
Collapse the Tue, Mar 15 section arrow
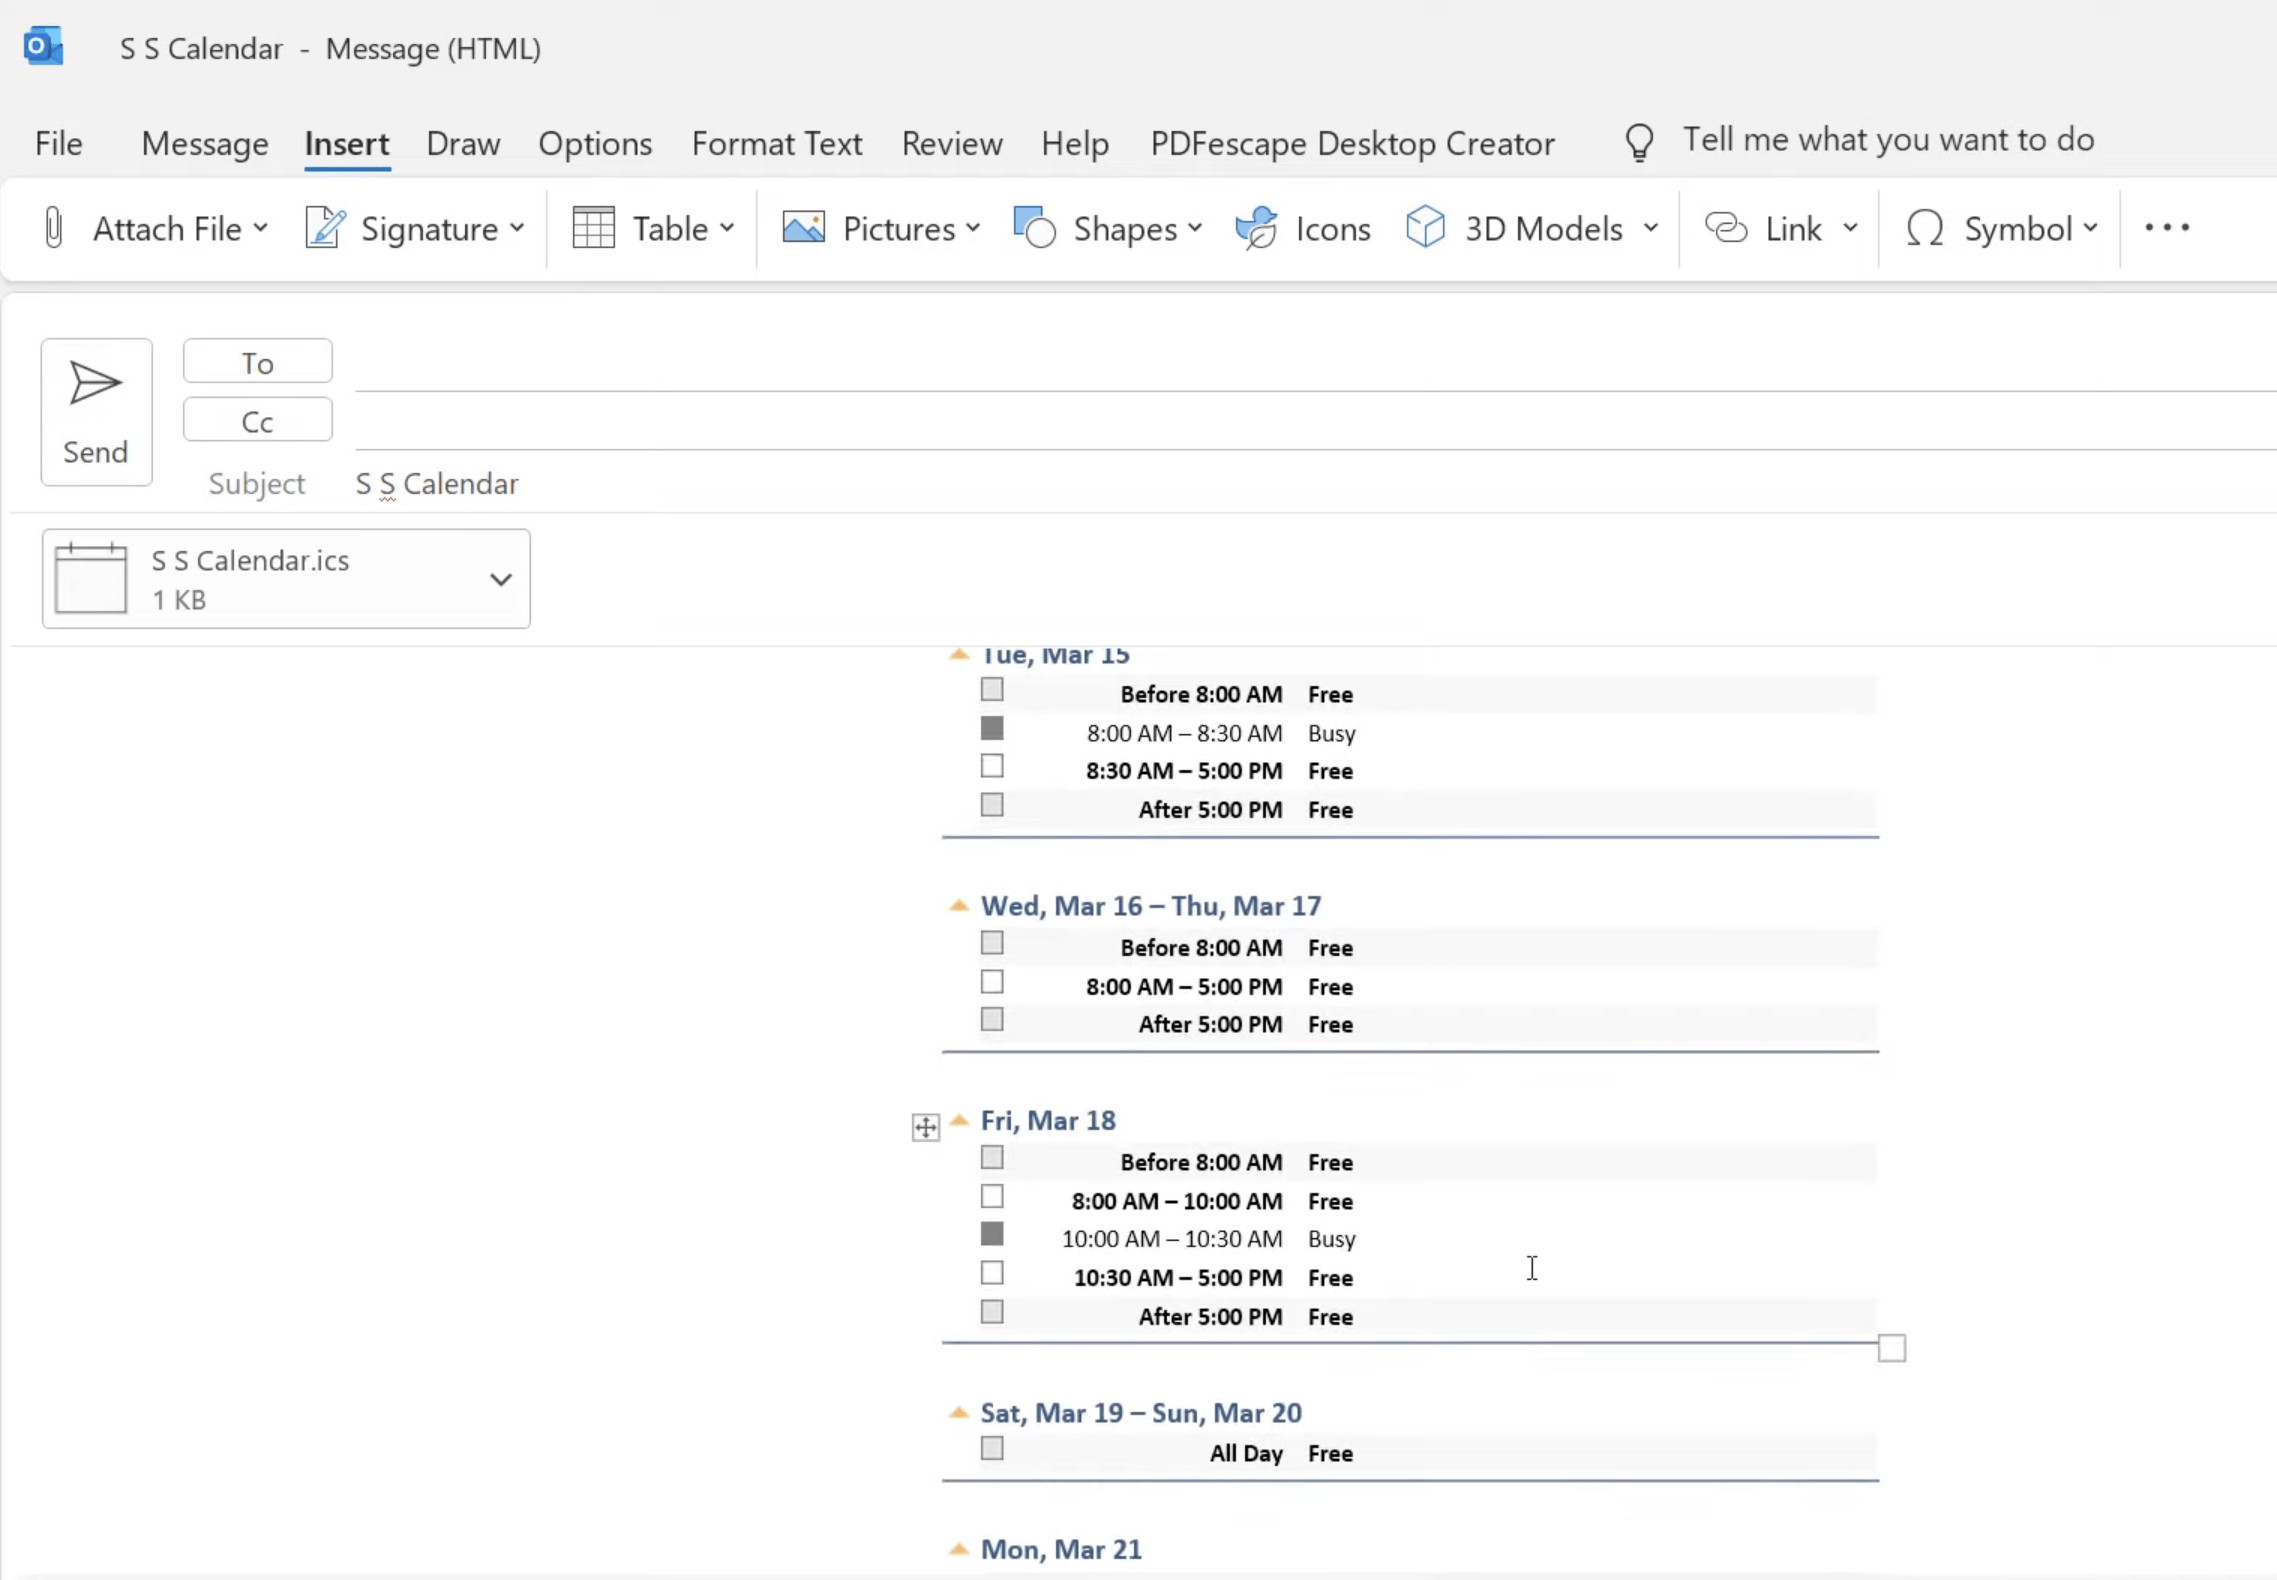(959, 654)
